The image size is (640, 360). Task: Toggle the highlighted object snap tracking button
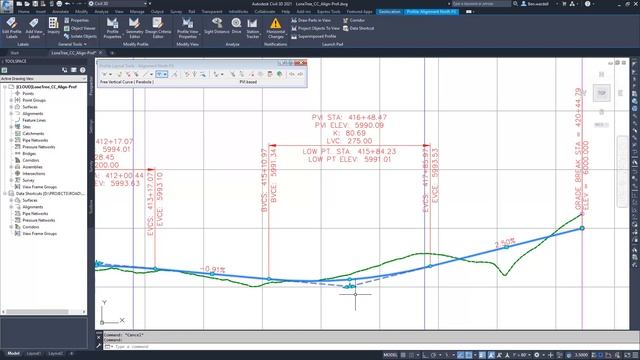[x=460, y=355]
